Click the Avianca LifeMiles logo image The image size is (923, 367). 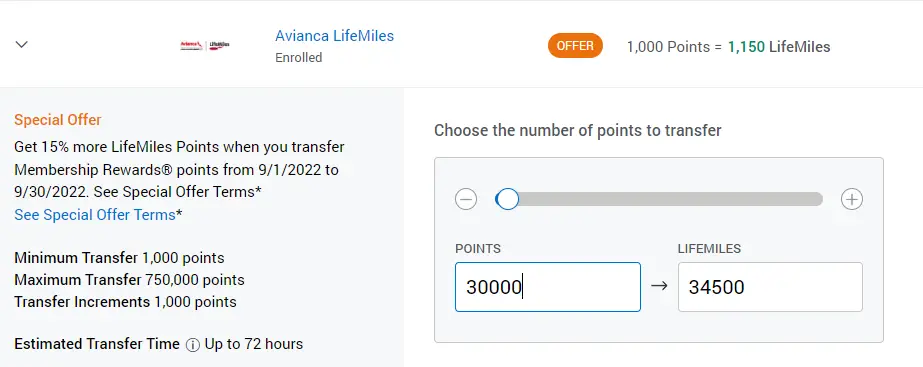[x=205, y=45]
